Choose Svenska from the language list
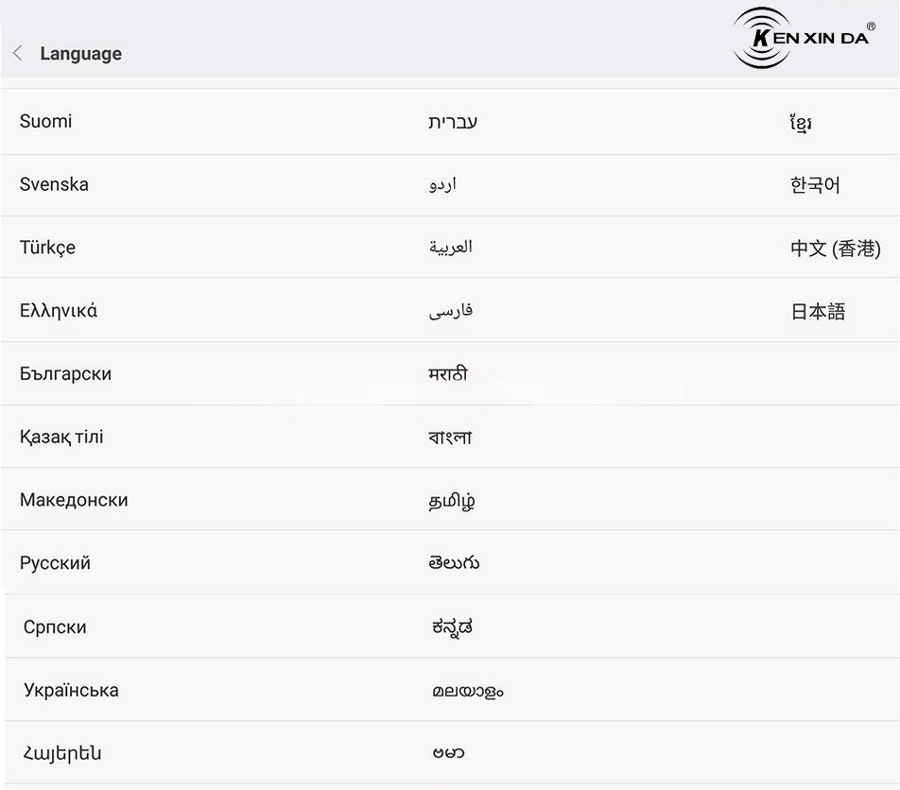This screenshot has width=900, height=790. pyautogui.click(x=54, y=184)
